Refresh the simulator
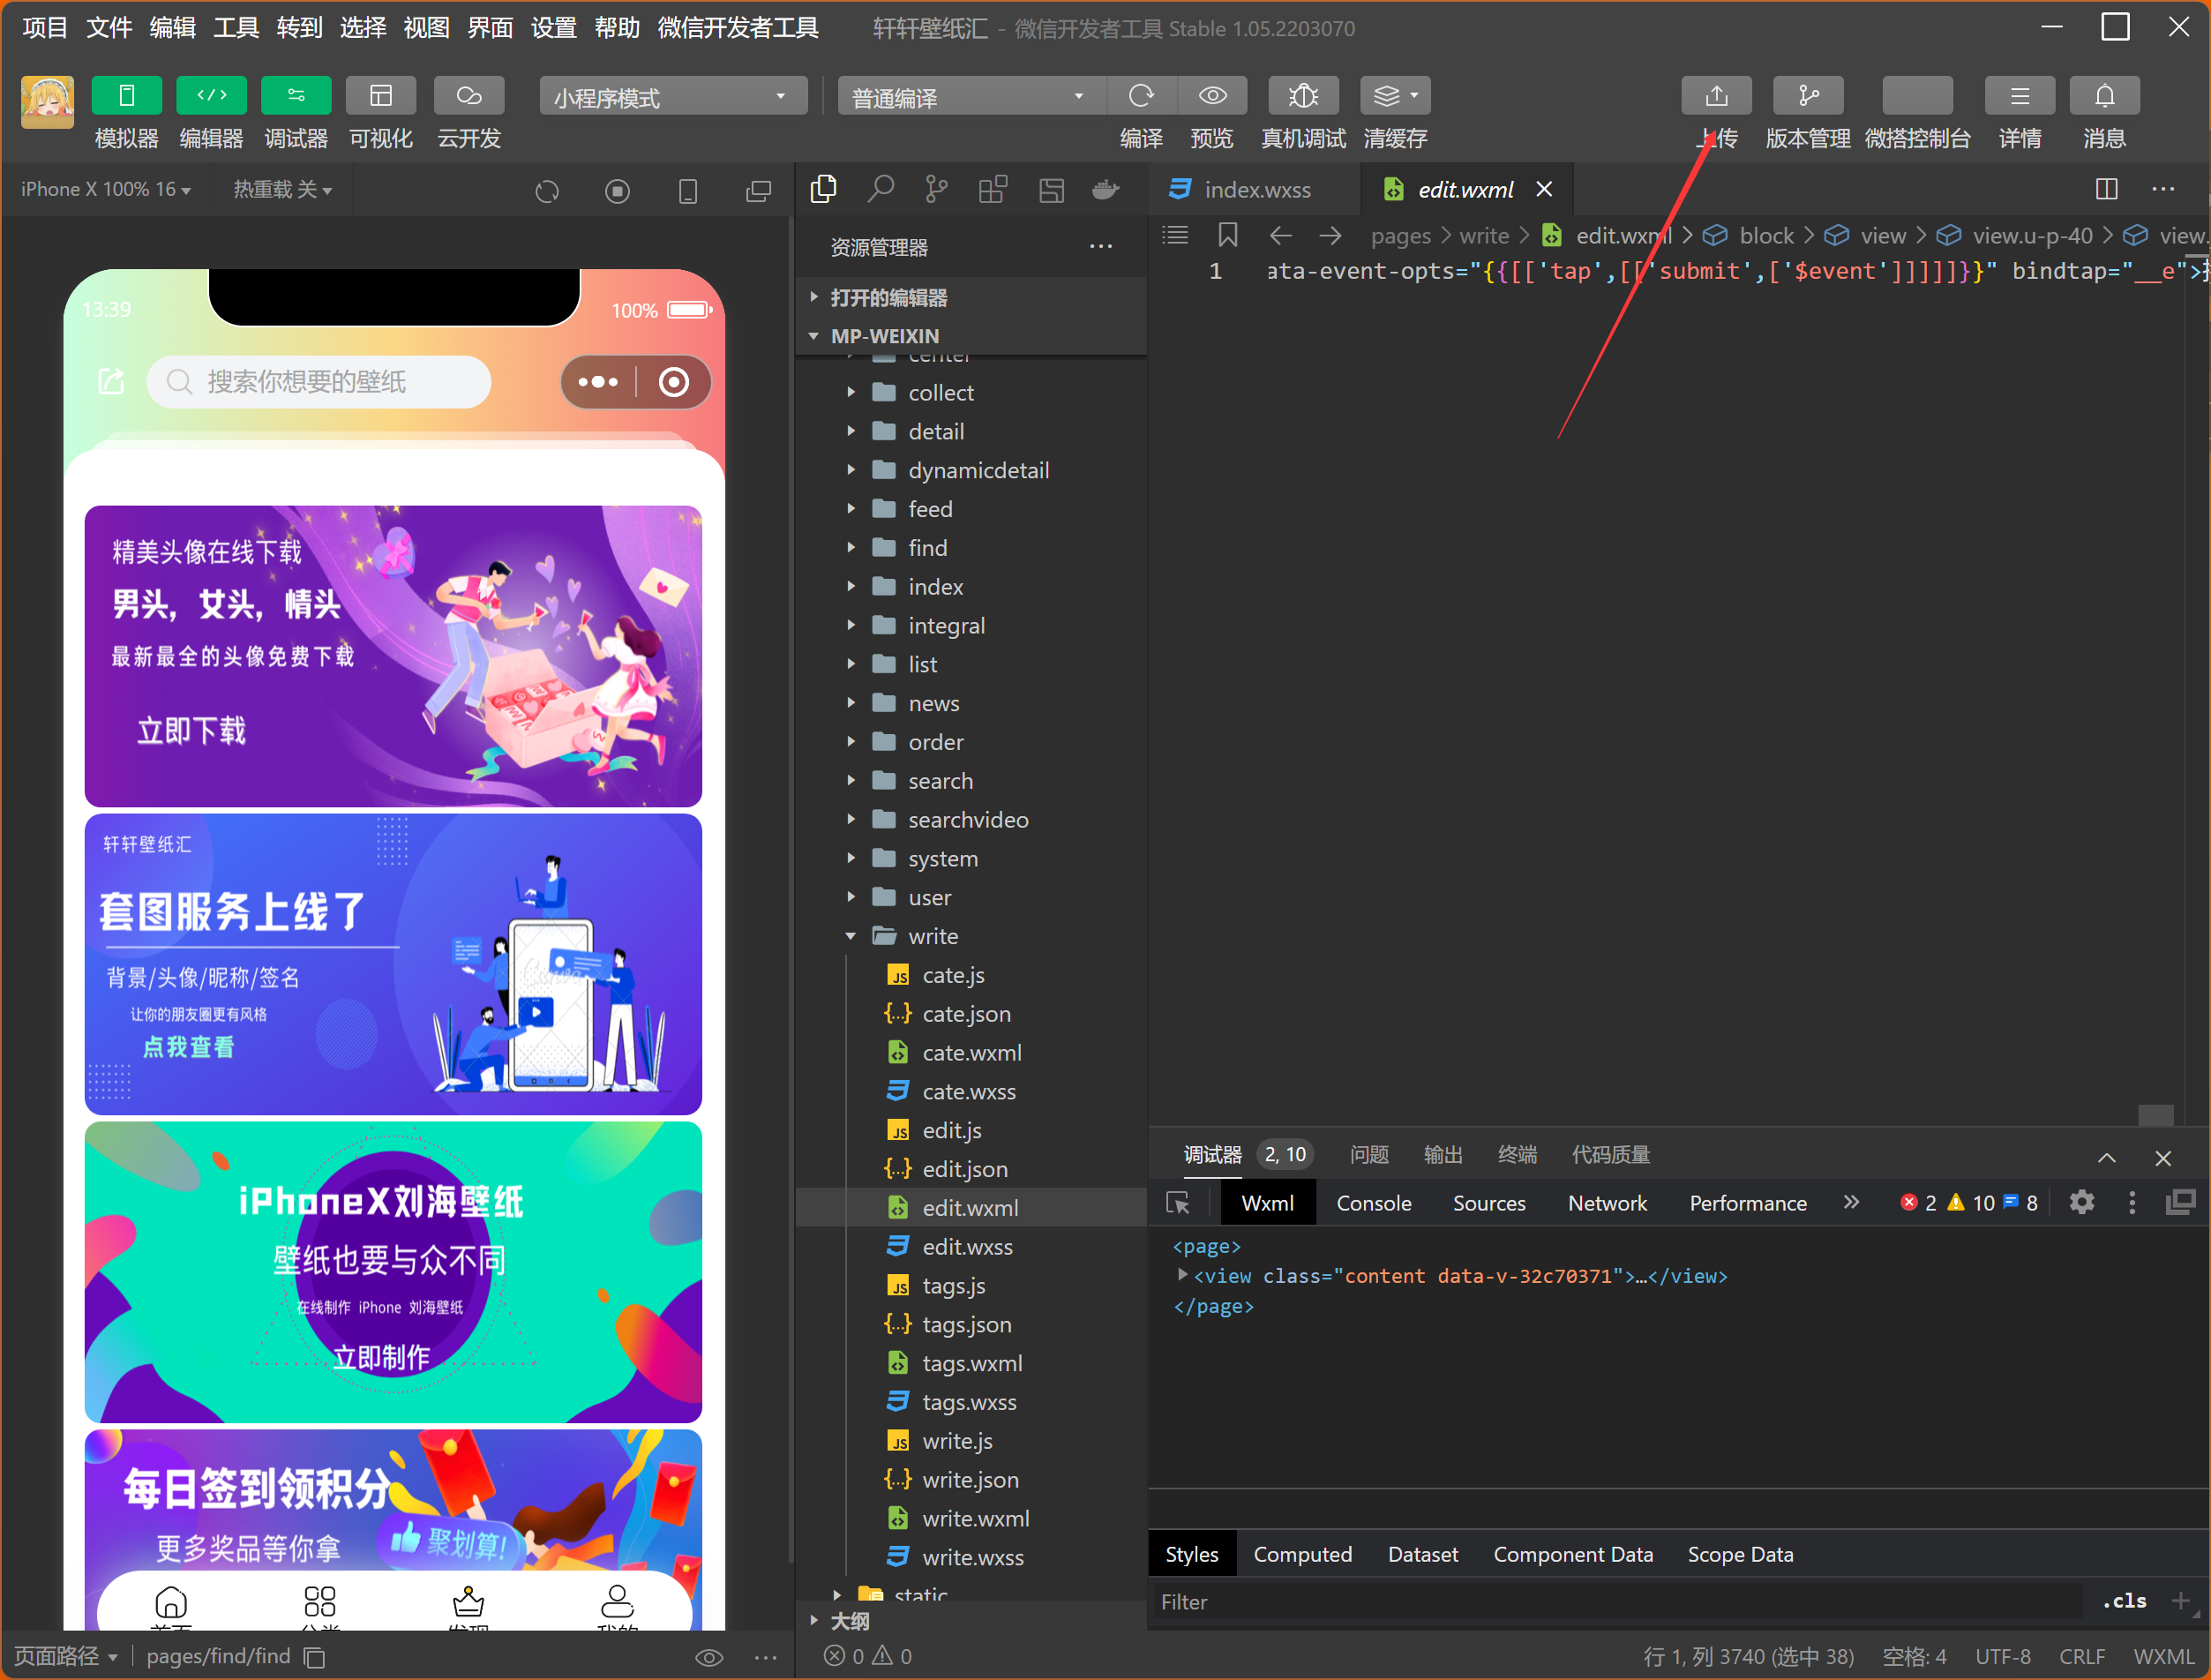This screenshot has height=1680, width=2211. [x=547, y=190]
